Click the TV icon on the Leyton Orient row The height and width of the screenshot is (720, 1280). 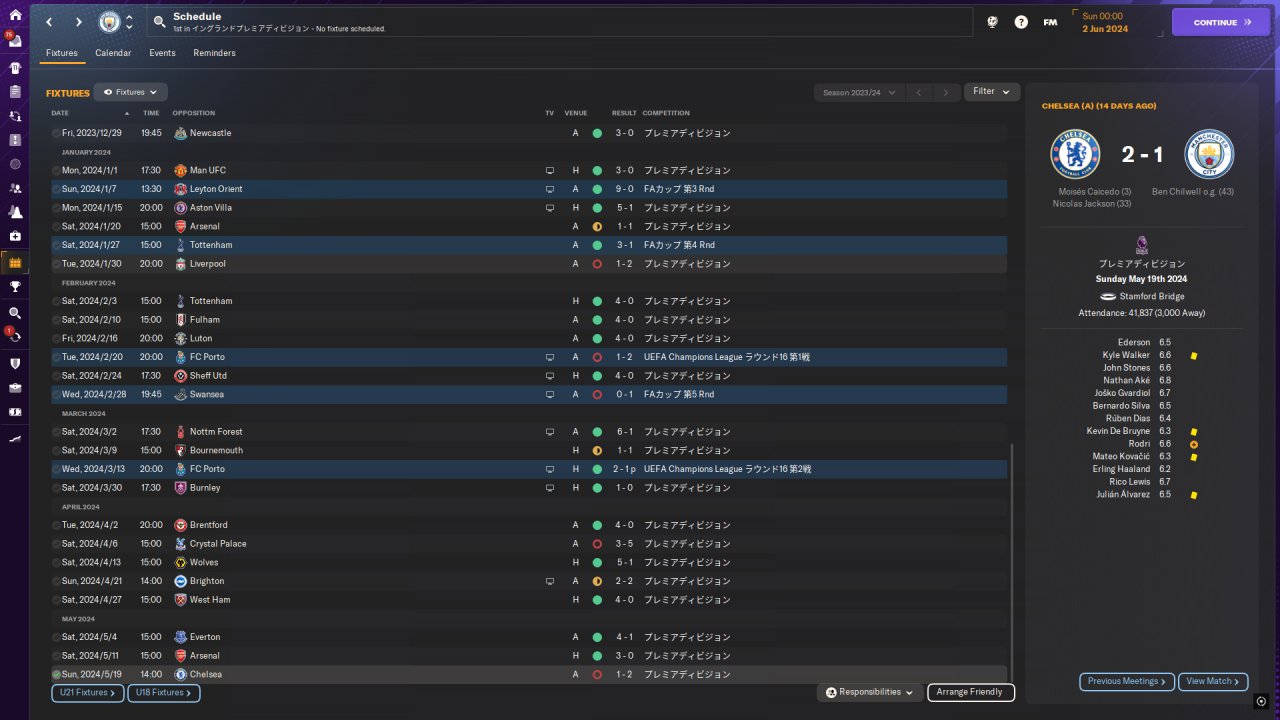tap(549, 189)
